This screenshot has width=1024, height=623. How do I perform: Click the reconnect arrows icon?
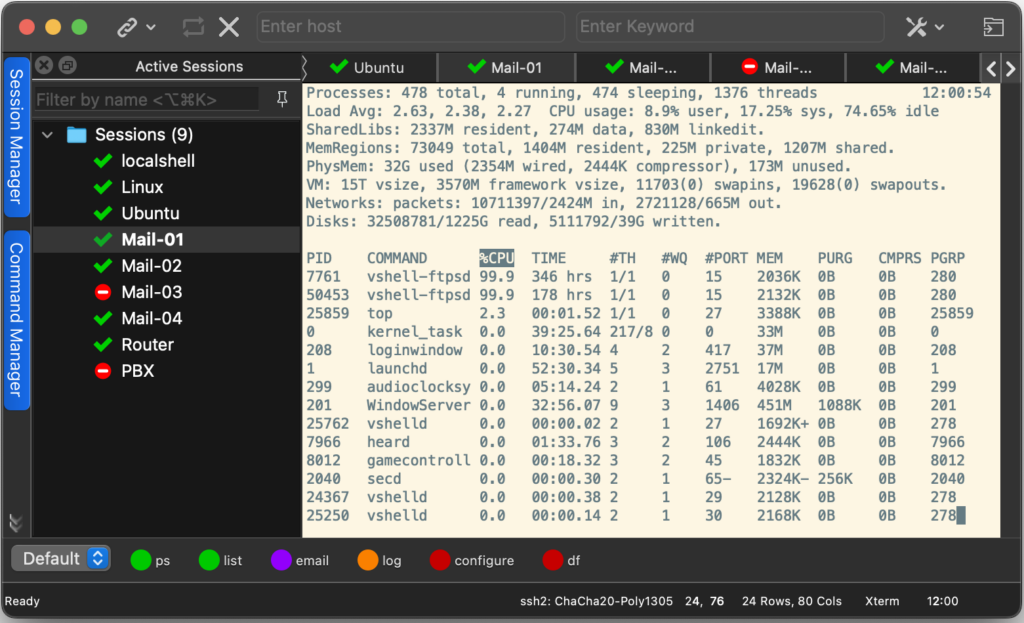tap(193, 27)
